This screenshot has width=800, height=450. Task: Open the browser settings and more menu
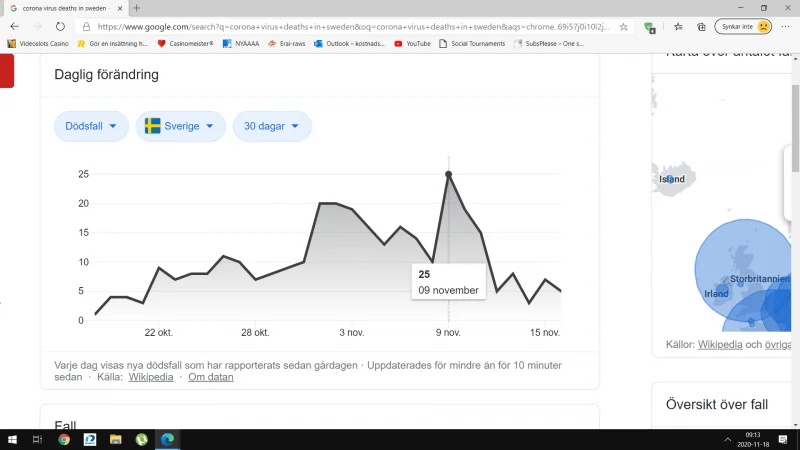point(785,27)
